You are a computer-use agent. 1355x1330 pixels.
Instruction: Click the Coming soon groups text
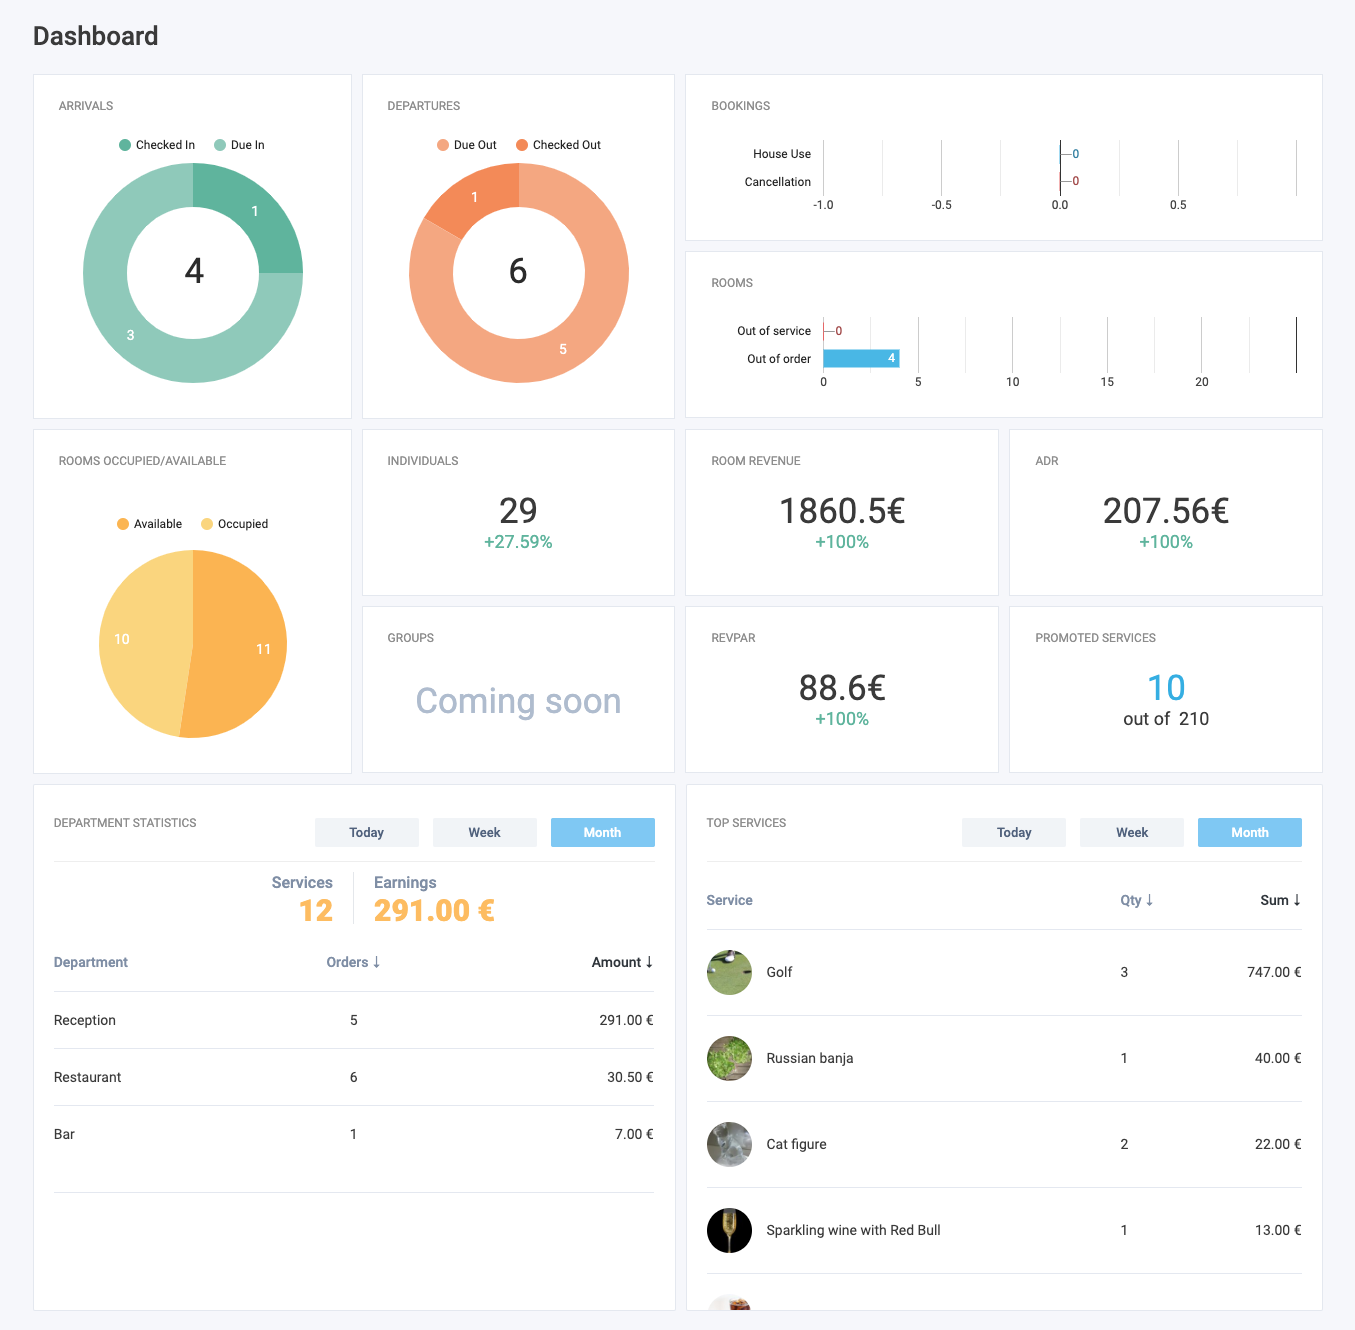[518, 701]
